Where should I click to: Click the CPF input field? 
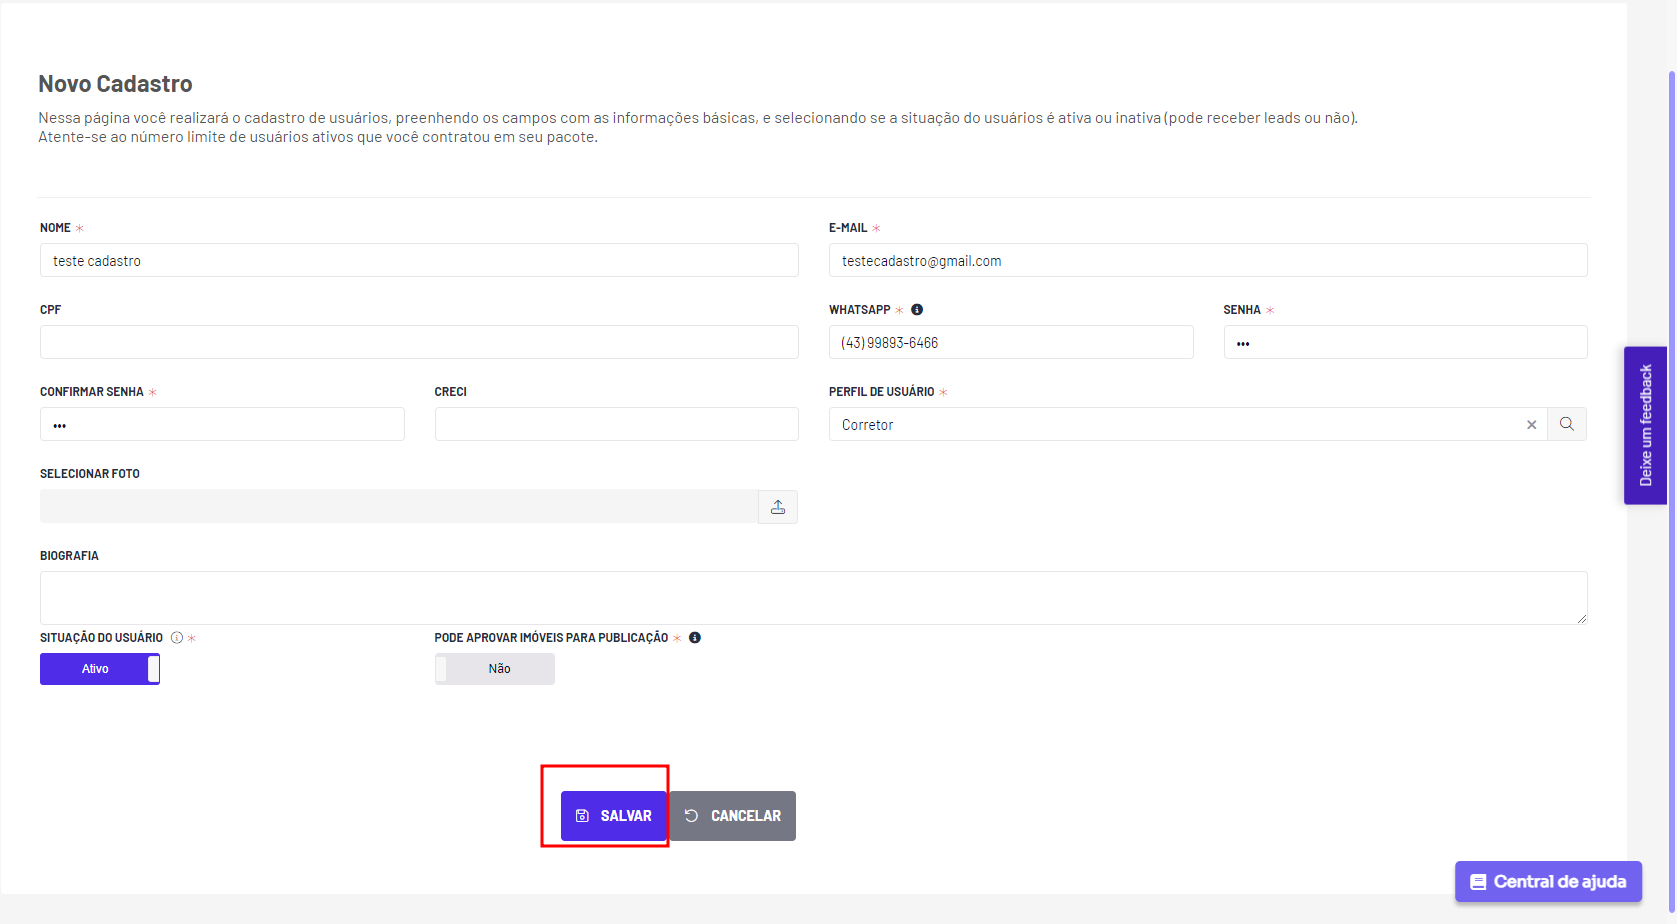tap(419, 342)
